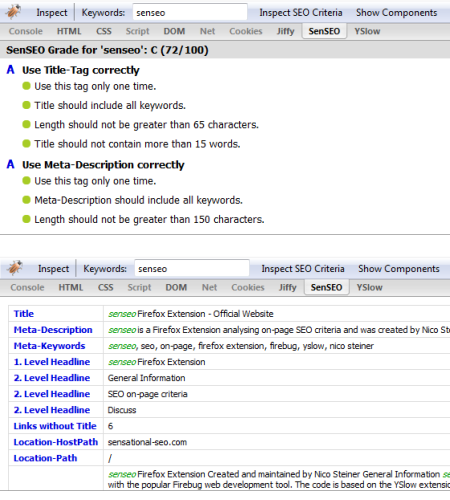Click 'Length should not be greater than 150 characters'
The width and height of the screenshot is (450, 500).
tap(149, 220)
